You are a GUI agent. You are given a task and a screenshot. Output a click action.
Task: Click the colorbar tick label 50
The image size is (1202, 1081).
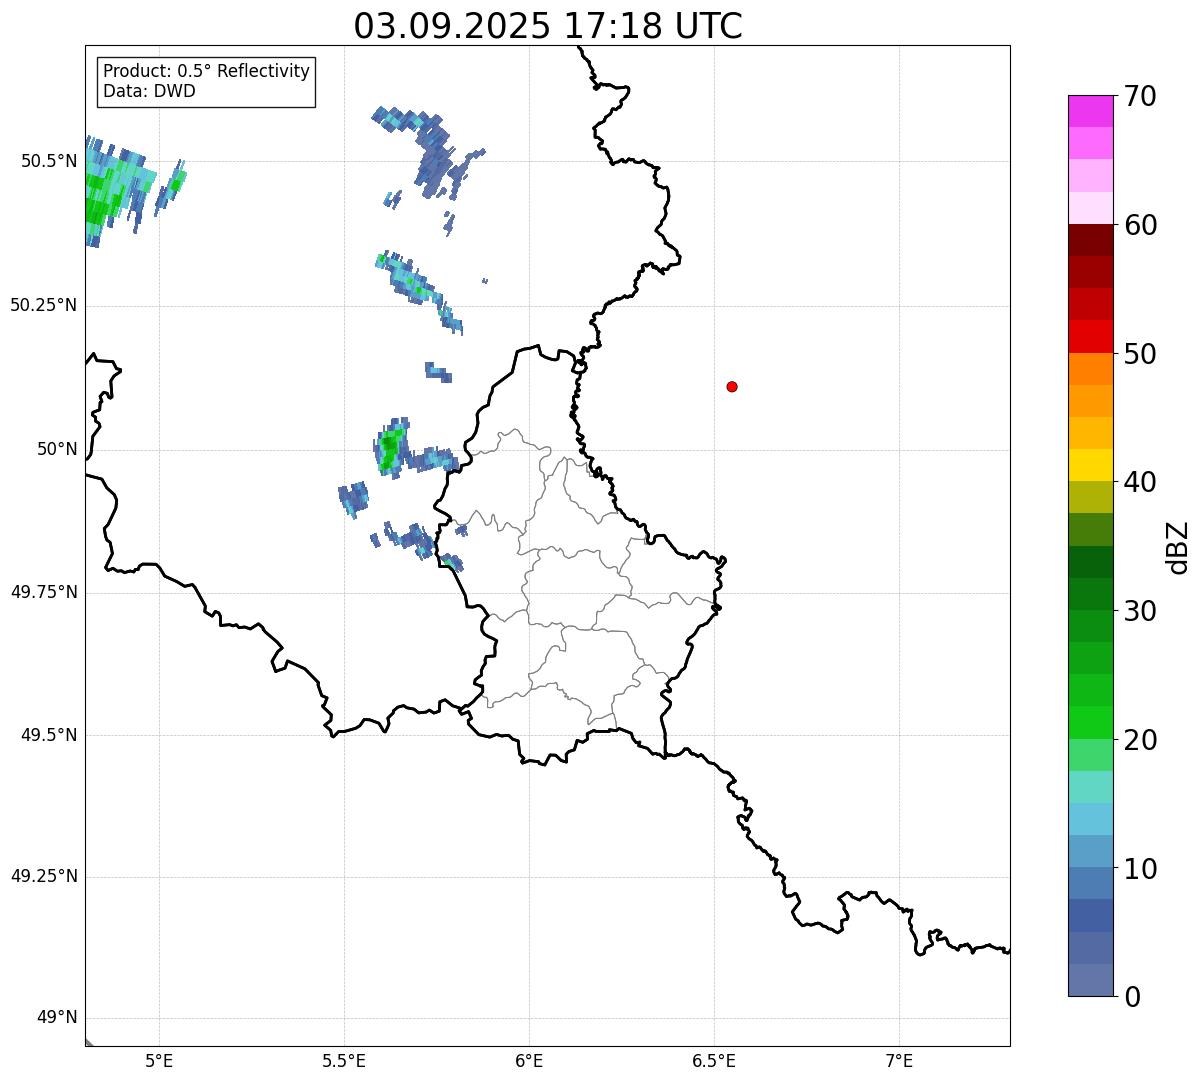point(1139,354)
